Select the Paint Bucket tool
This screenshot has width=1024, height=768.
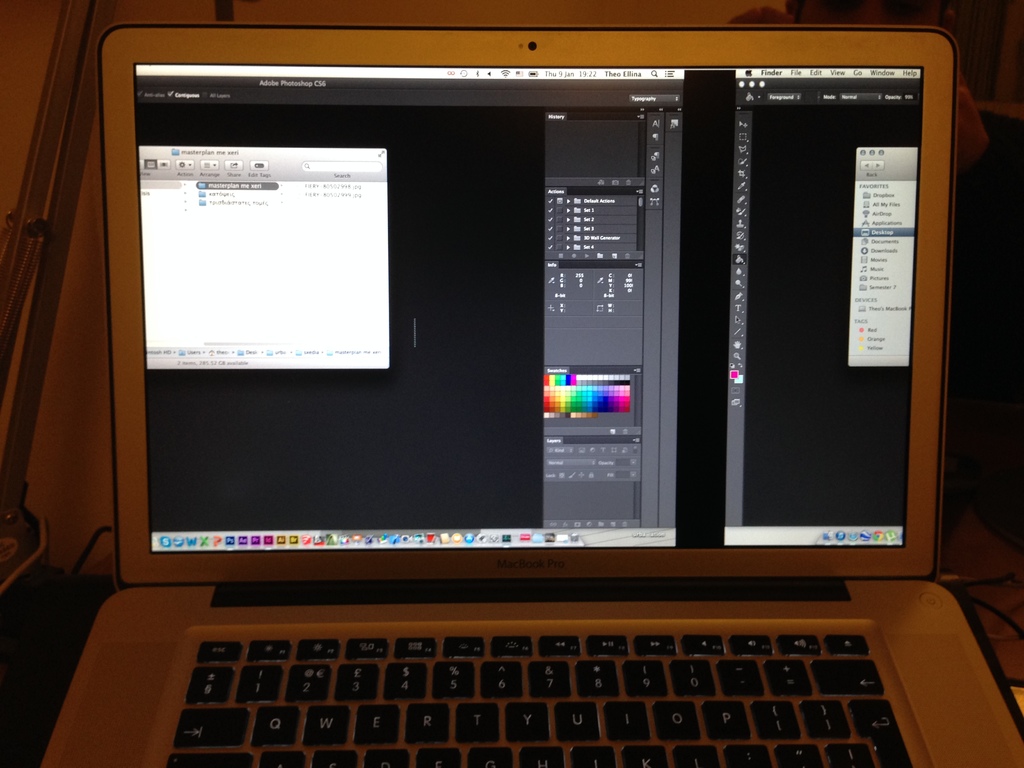[x=740, y=259]
